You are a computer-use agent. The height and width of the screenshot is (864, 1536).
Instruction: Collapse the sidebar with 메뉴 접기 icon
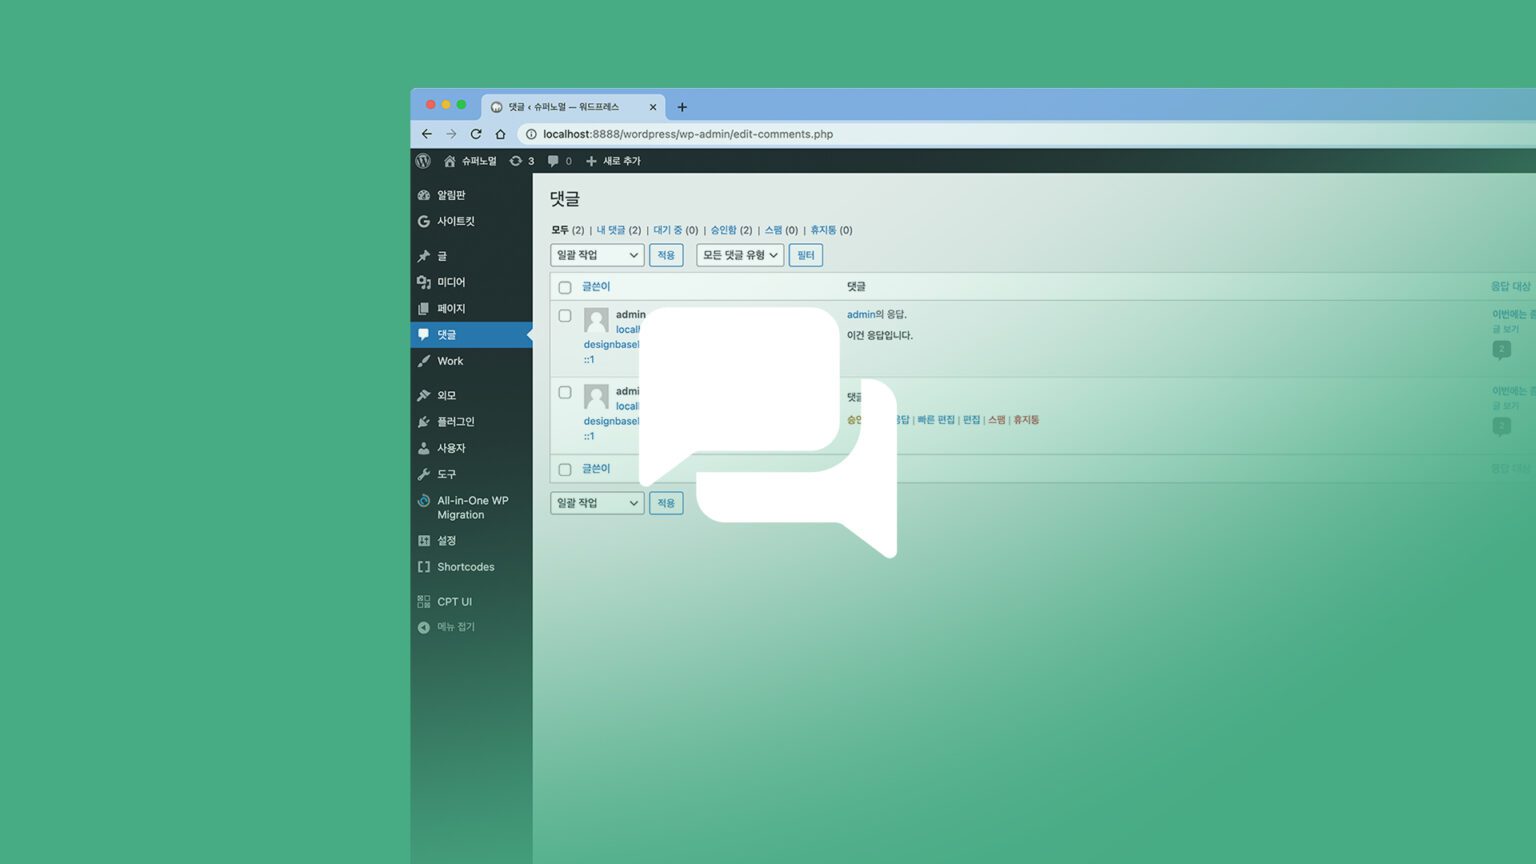[x=424, y=627]
